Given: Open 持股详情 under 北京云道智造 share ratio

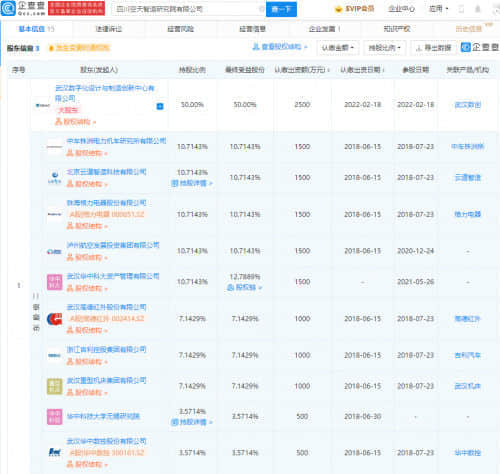Looking at the screenshot, I should point(192,183).
